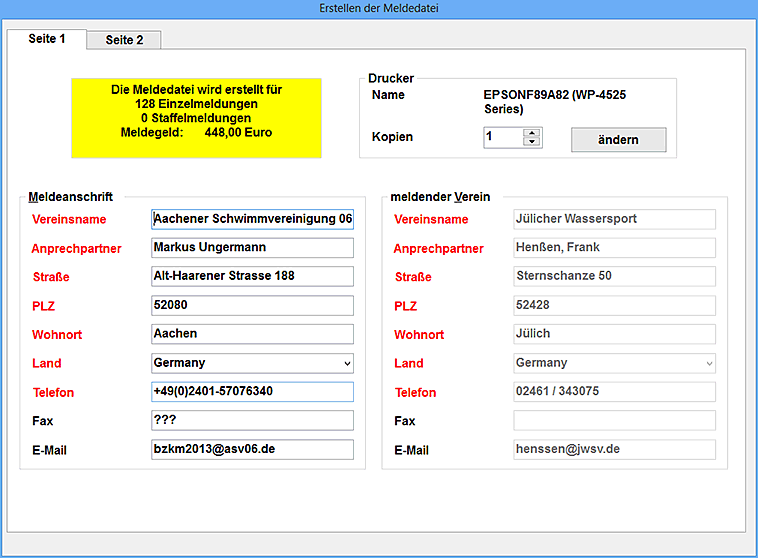Decrease Kopien with the down arrow
Screen dimensions: 758x558
[532, 142]
